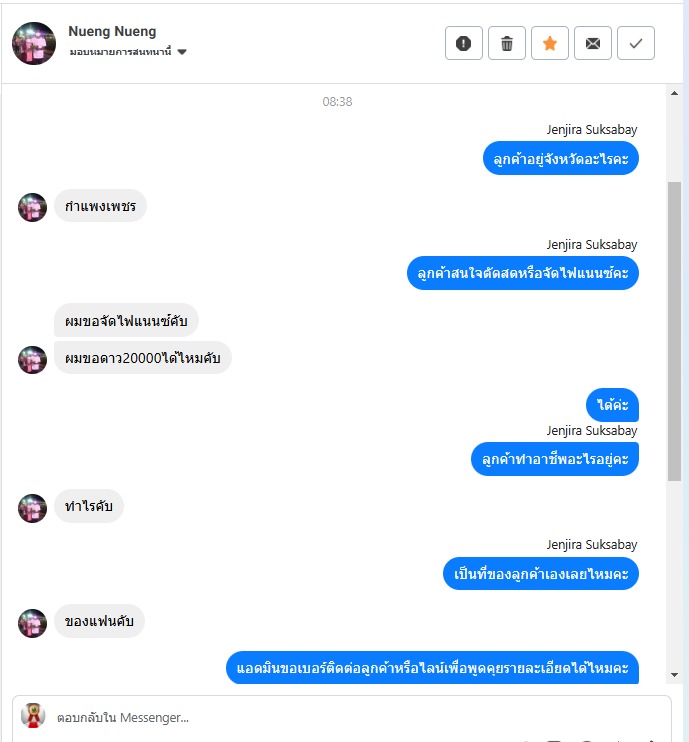Click customer avatar beside ทำไรคับ message
This screenshot has height=742, width=689.
coord(32,508)
